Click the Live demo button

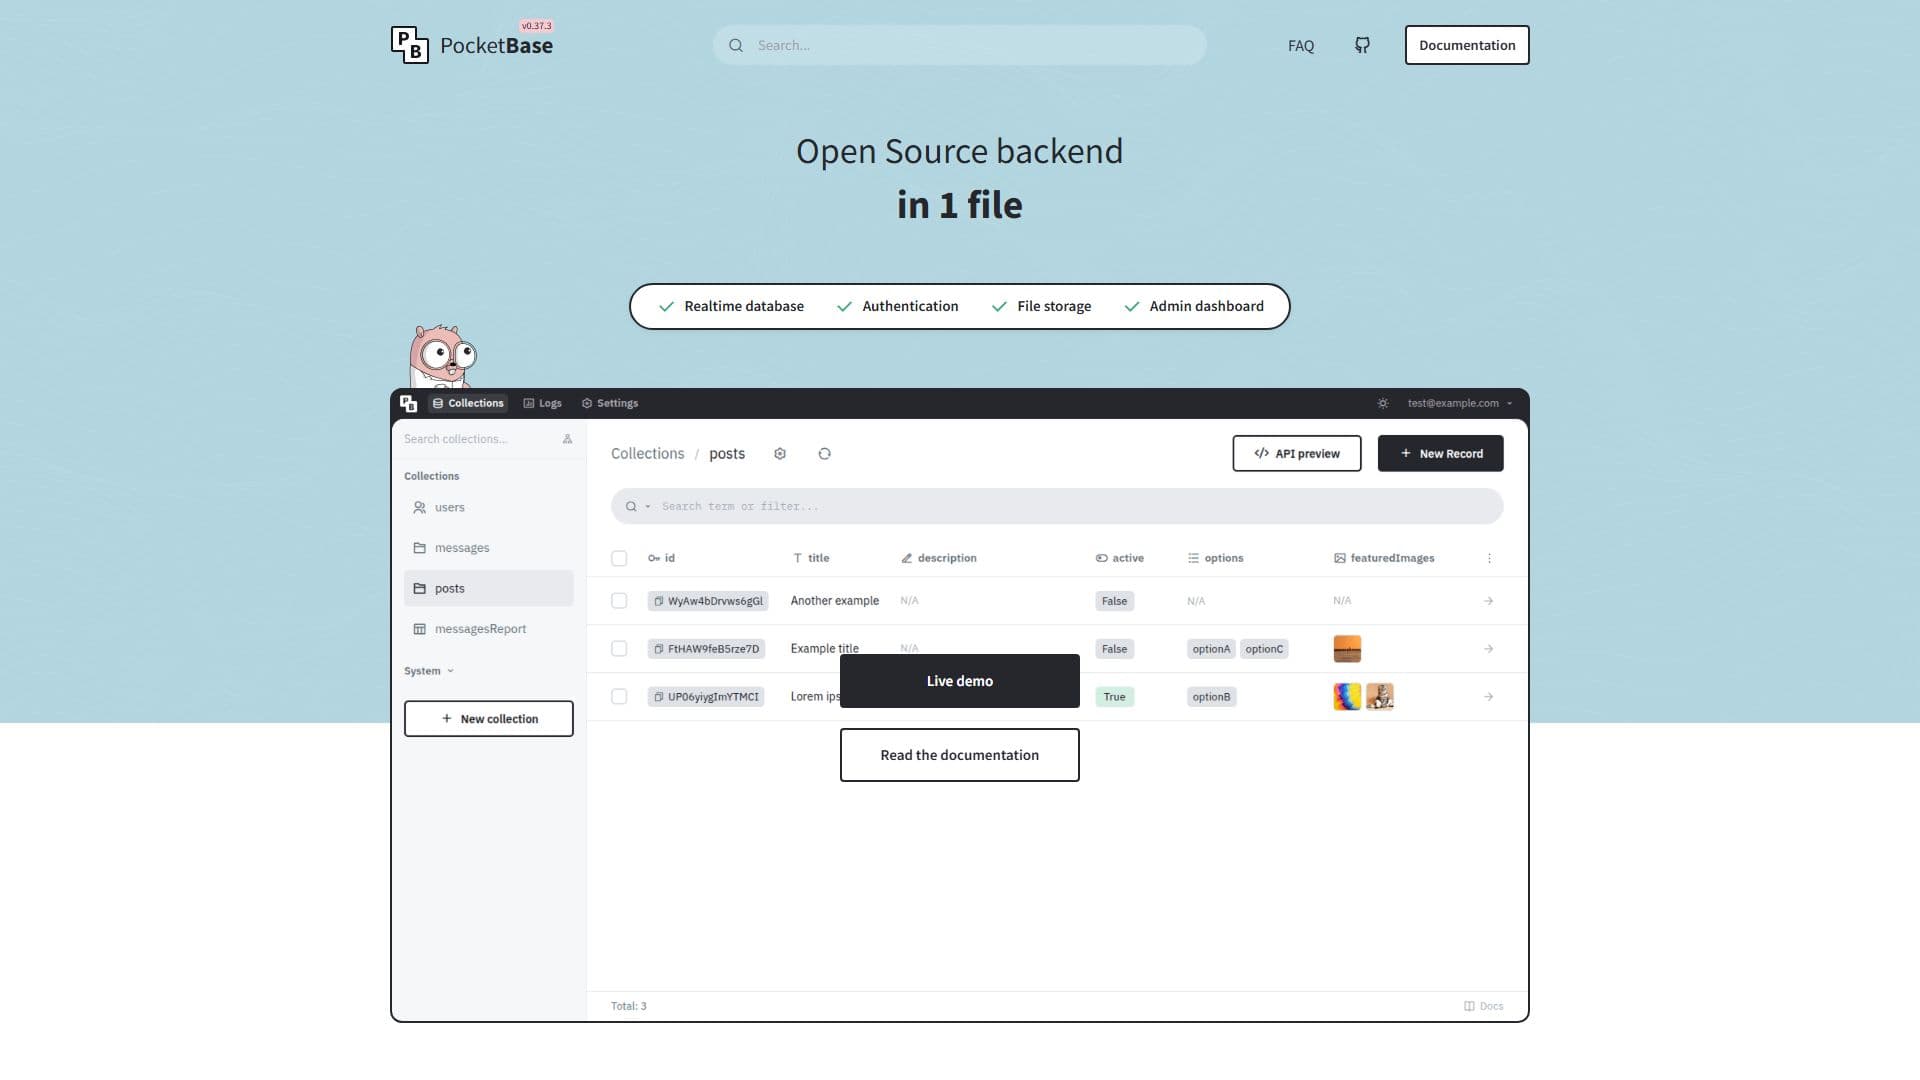pyautogui.click(x=960, y=681)
